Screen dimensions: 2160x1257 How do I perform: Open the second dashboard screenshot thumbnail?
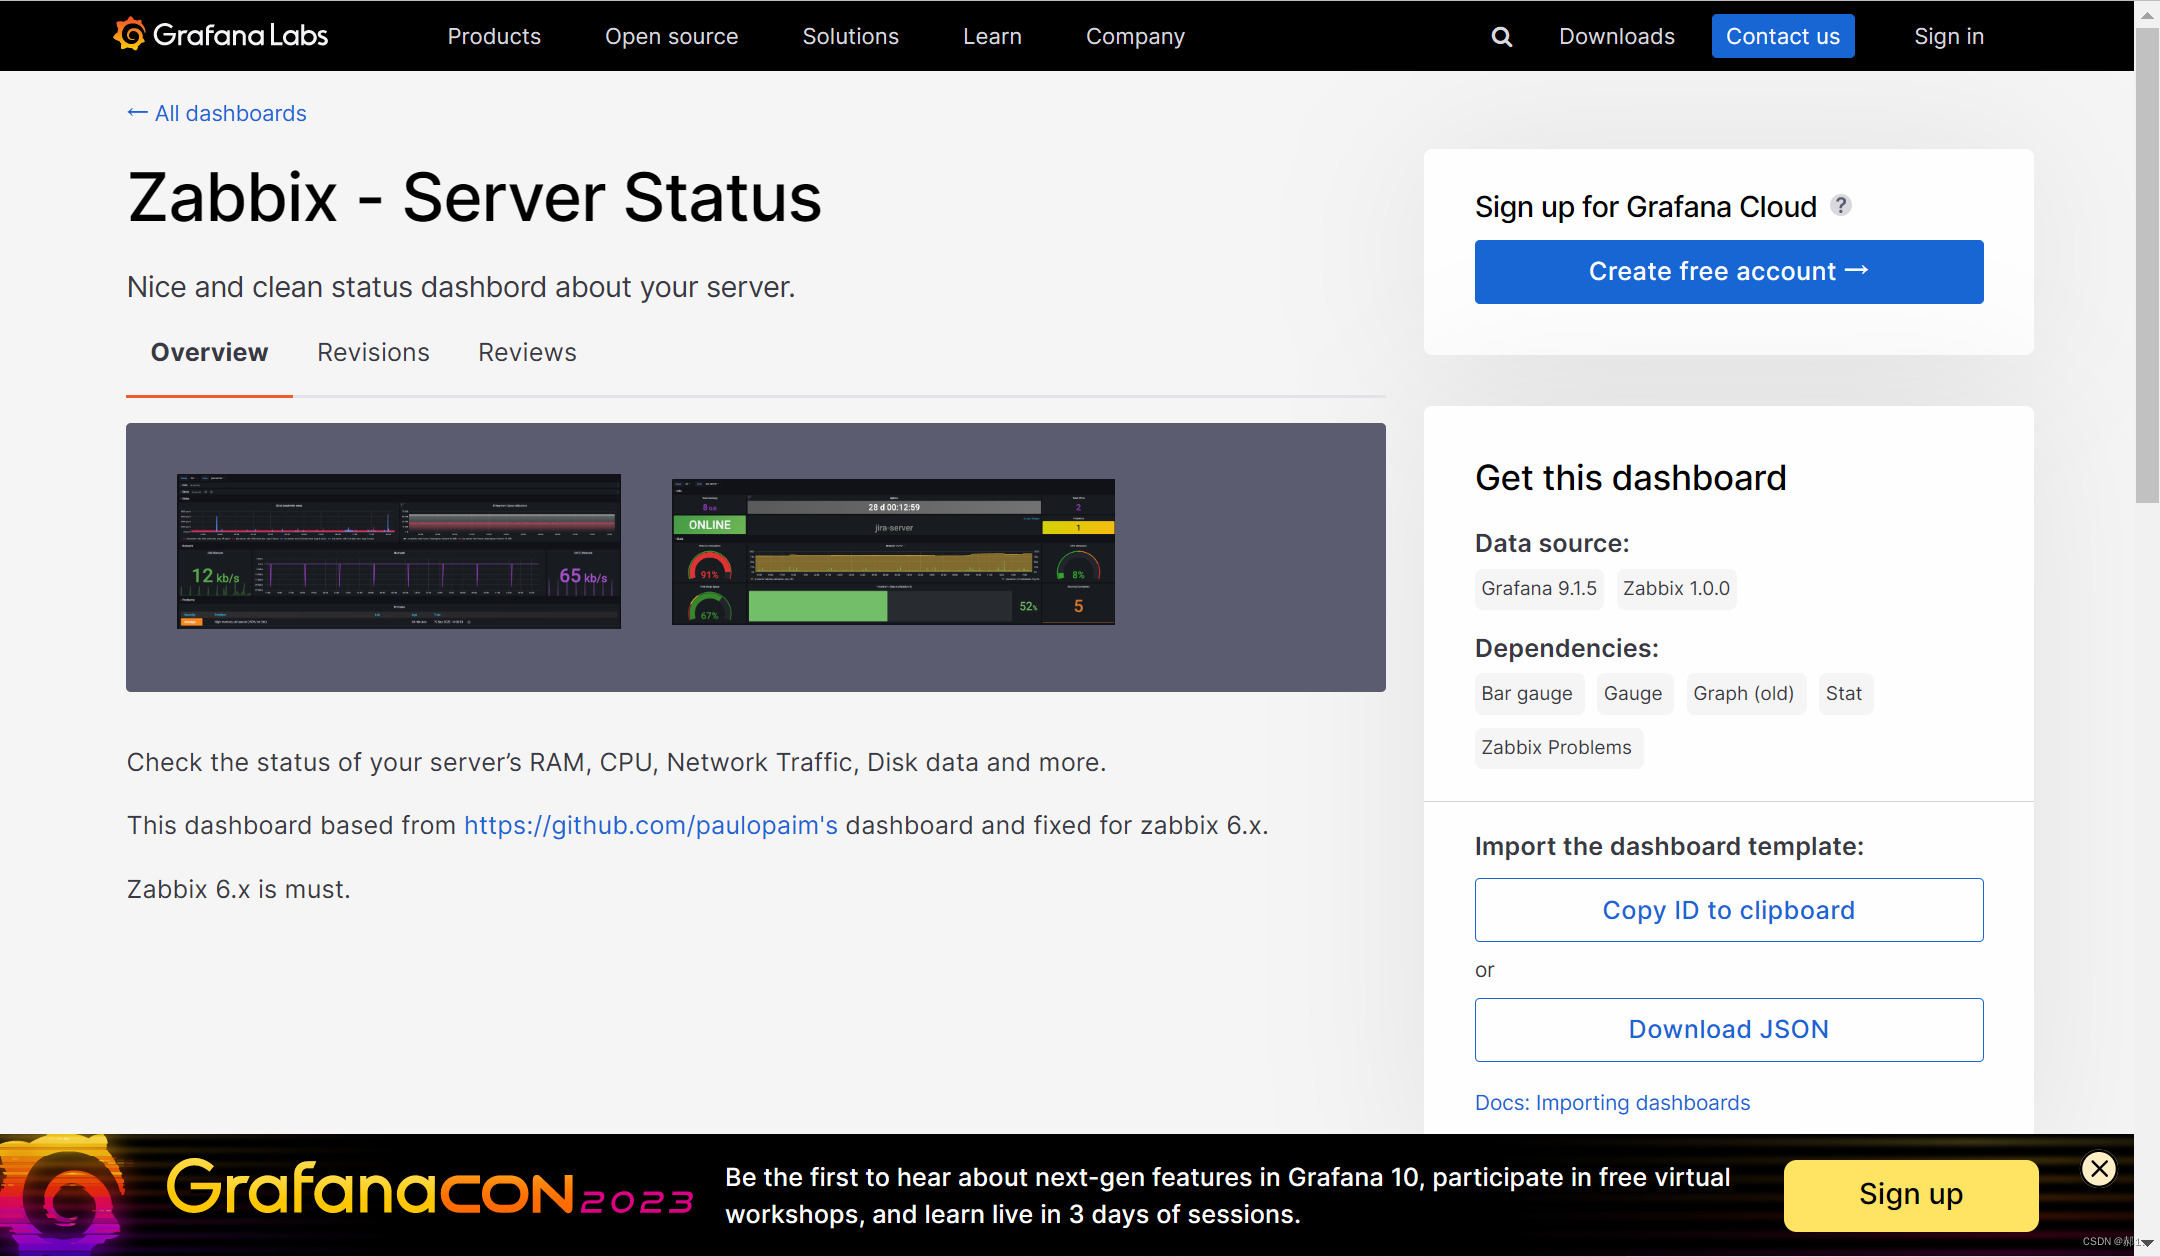[x=893, y=551]
